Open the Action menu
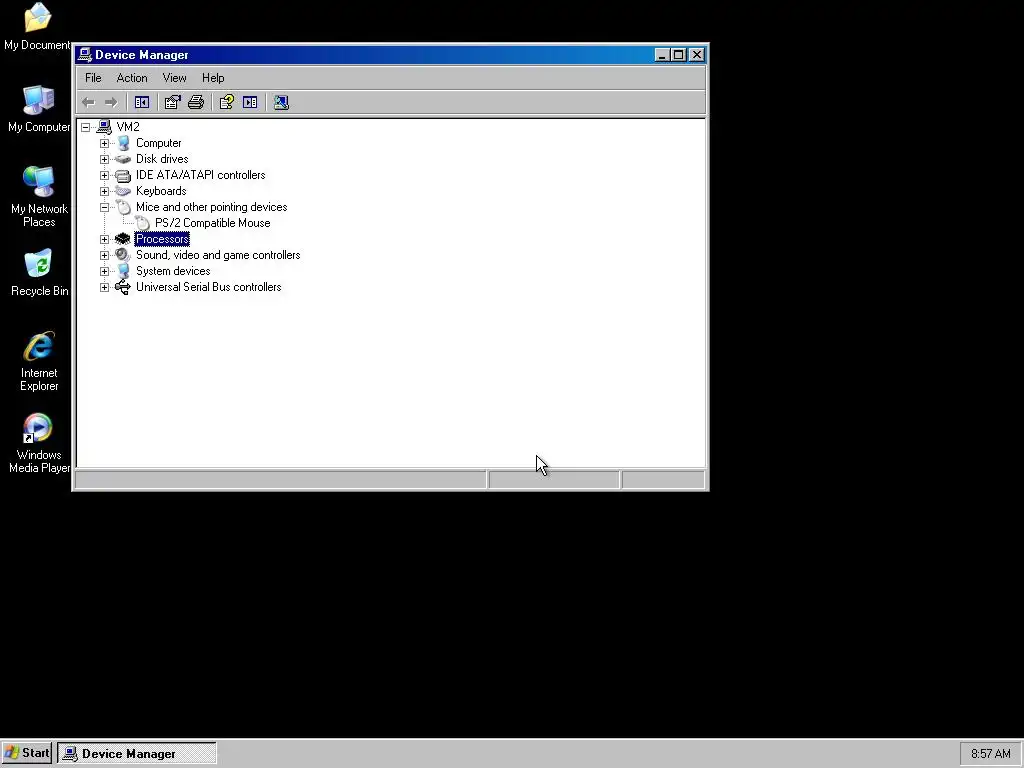The width and height of the screenshot is (1024, 768). pyautogui.click(x=132, y=78)
